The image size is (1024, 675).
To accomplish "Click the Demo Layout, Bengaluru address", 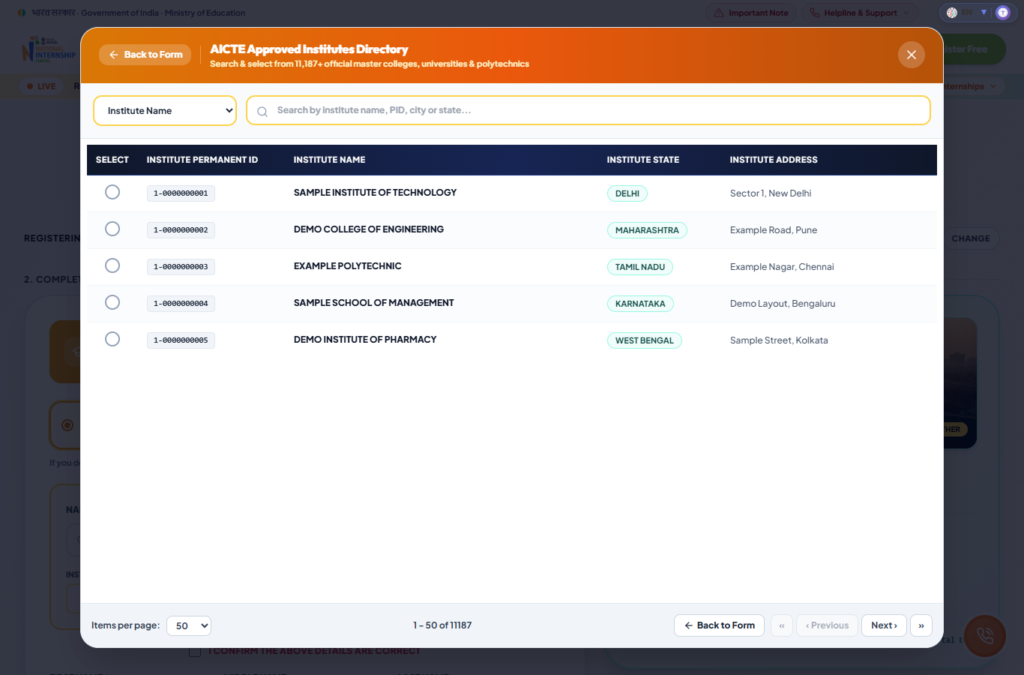I will (782, 304).
